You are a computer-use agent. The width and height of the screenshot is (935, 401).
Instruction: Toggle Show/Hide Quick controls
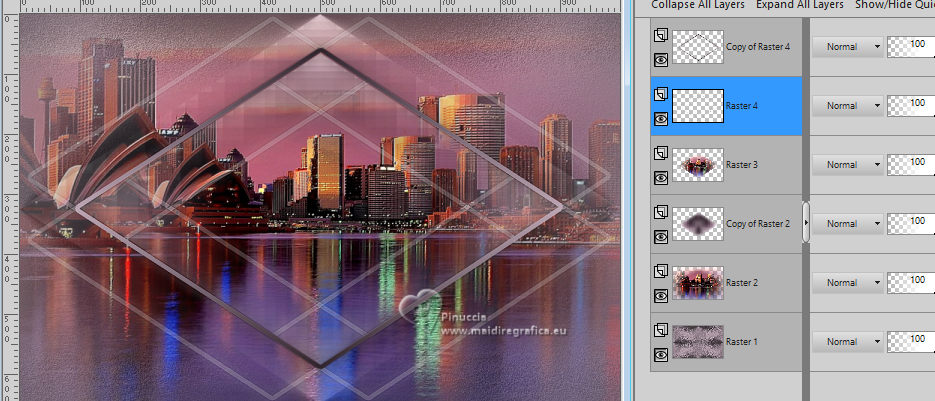[894, 5]
